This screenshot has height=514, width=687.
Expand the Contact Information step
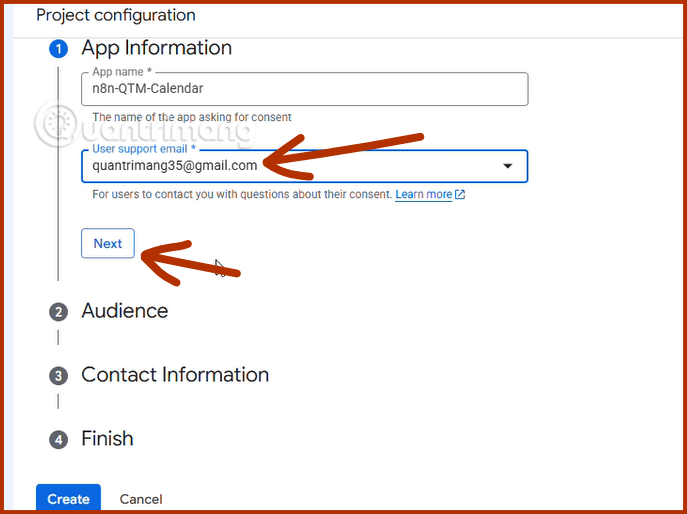click(x=175, y=375)
